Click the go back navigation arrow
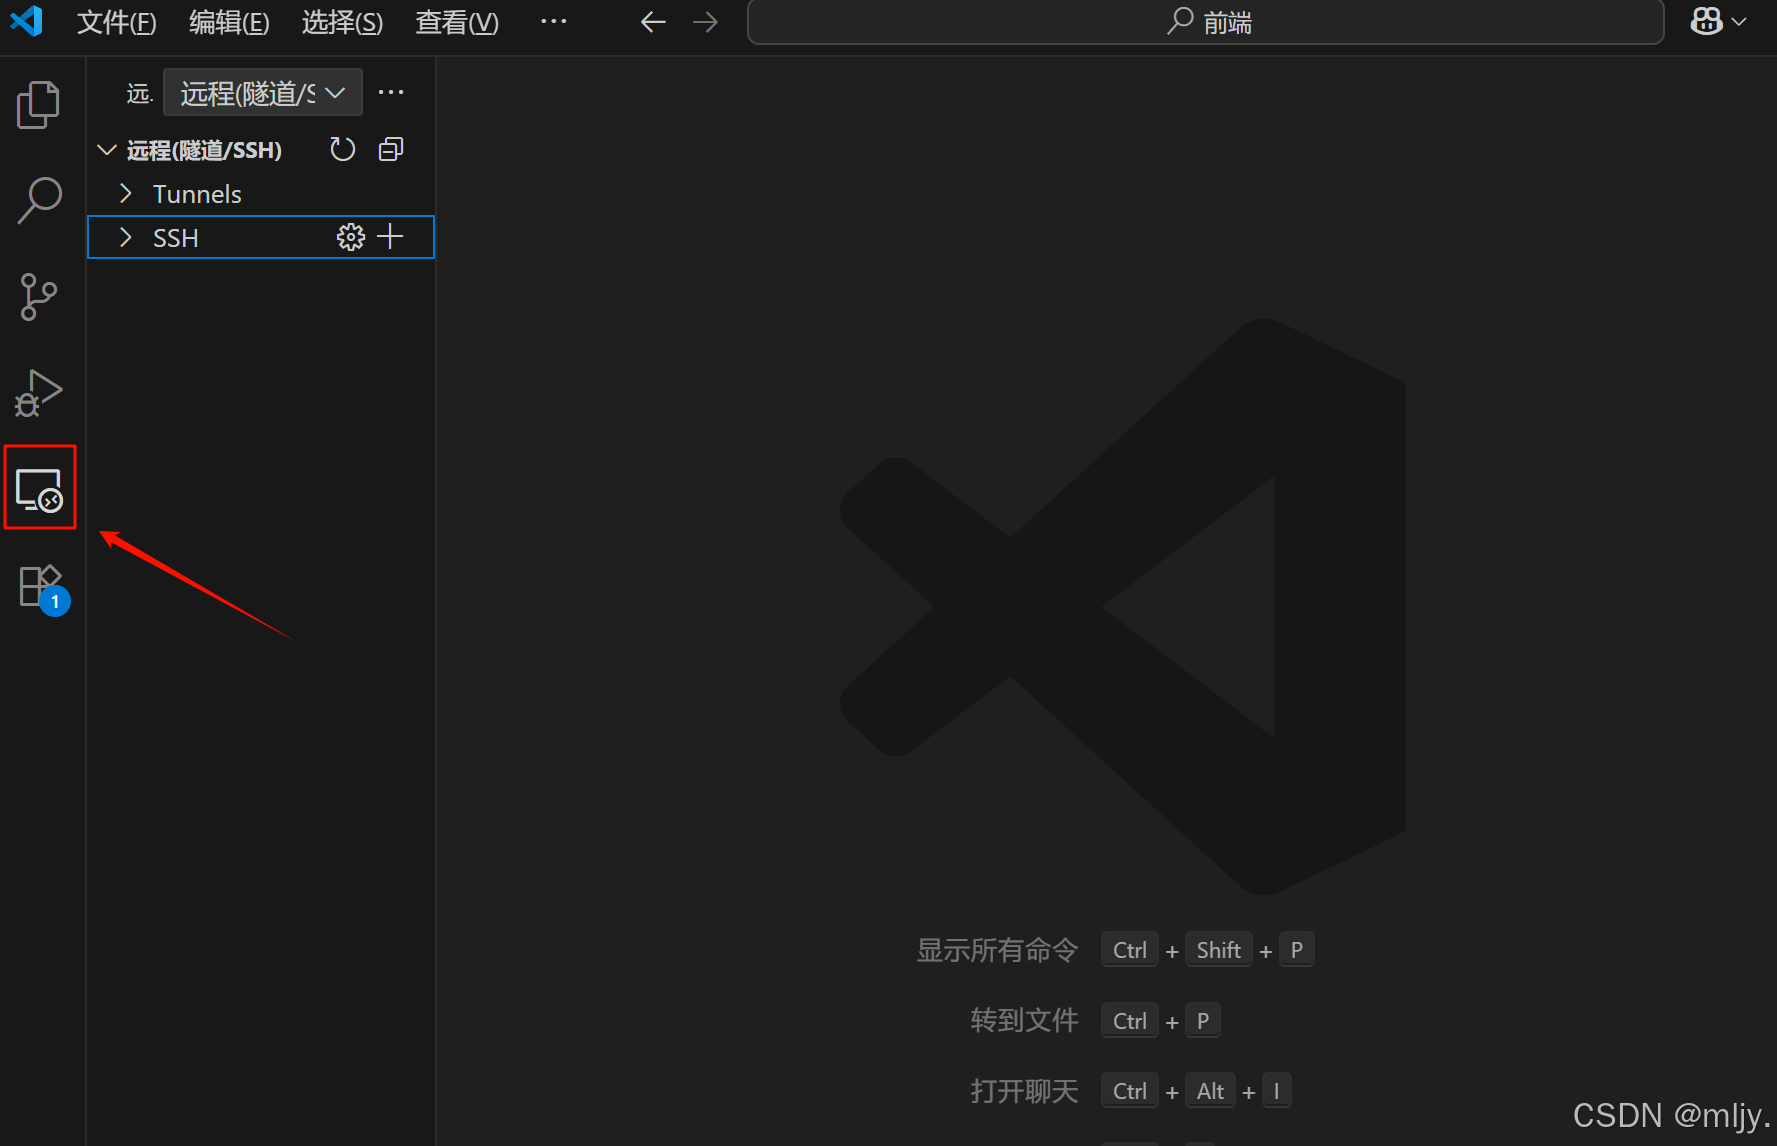Image resolution: width=1777 pixels, height=1146 pixels. 652,22
